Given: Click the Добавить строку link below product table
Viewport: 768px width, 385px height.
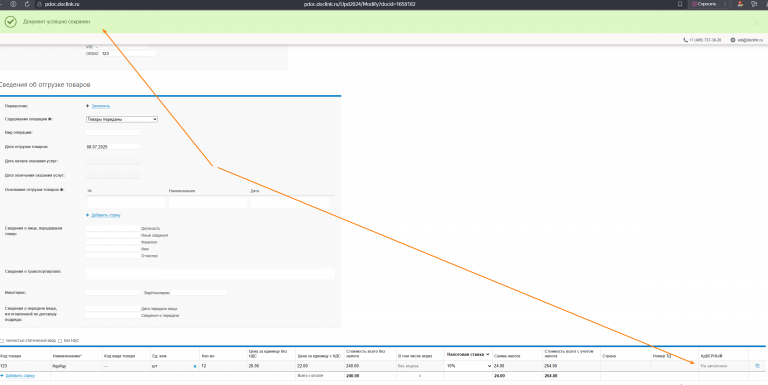Looking at the screenshot, I should (x=20, y=376).
